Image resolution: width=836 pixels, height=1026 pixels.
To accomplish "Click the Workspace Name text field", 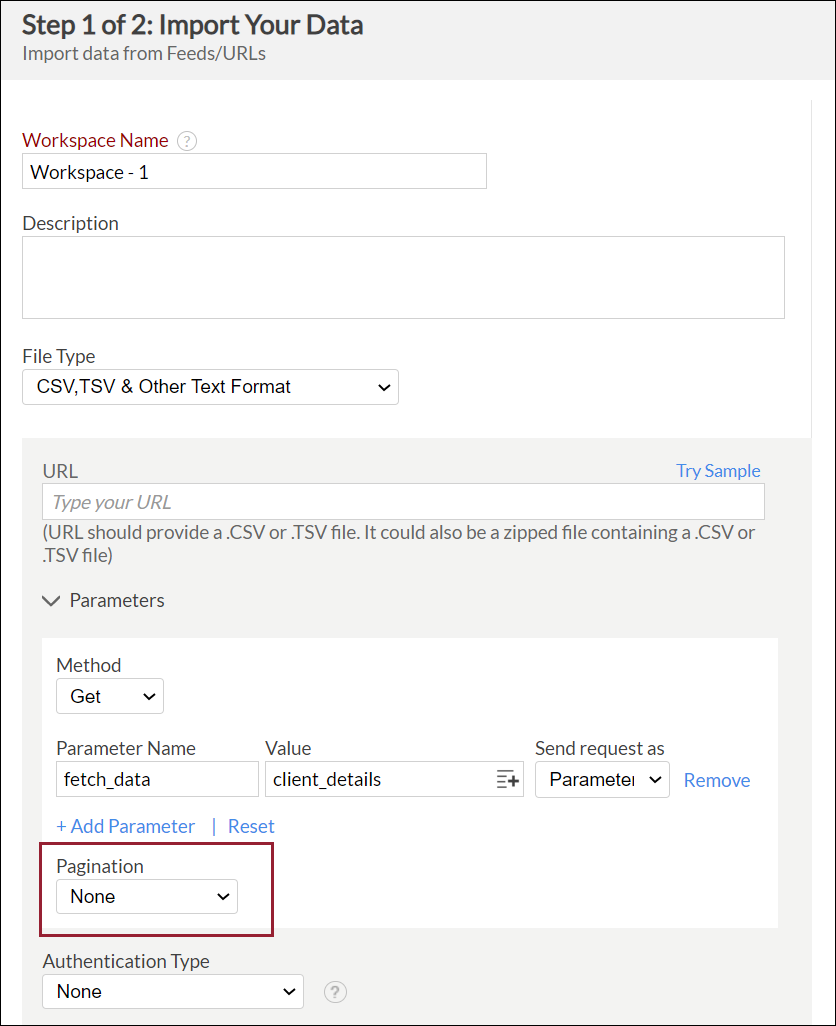I will click(254, 172).
